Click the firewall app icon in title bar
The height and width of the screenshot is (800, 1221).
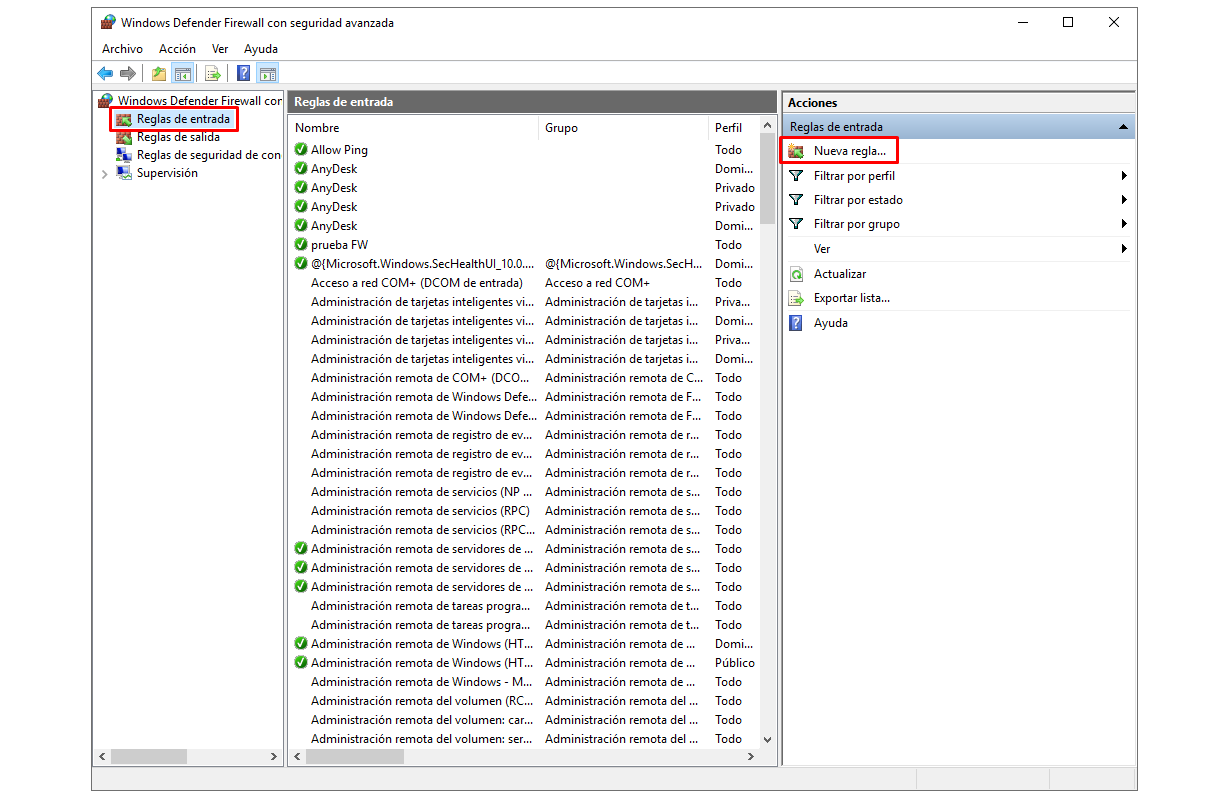point(108,23)
